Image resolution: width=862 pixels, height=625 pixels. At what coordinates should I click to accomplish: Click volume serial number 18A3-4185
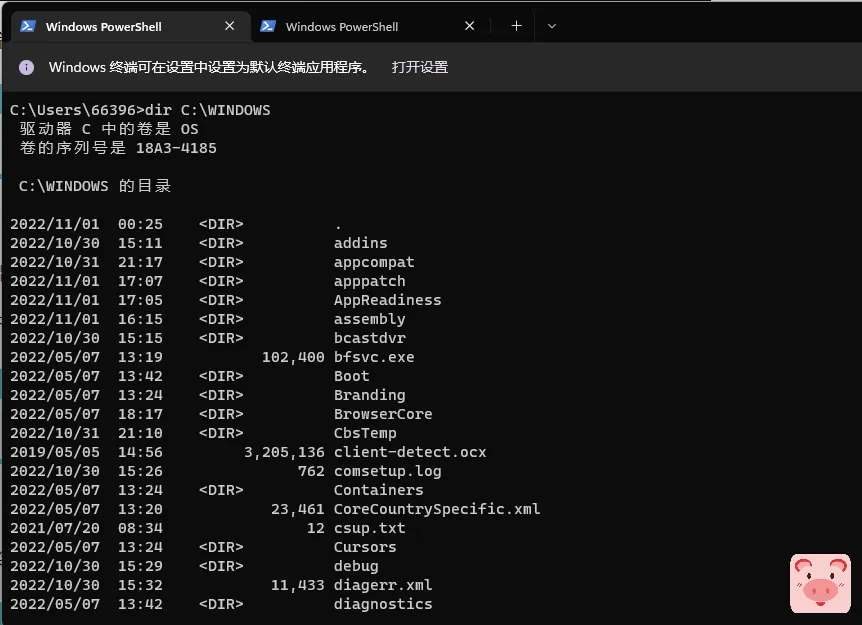[176, 148]
